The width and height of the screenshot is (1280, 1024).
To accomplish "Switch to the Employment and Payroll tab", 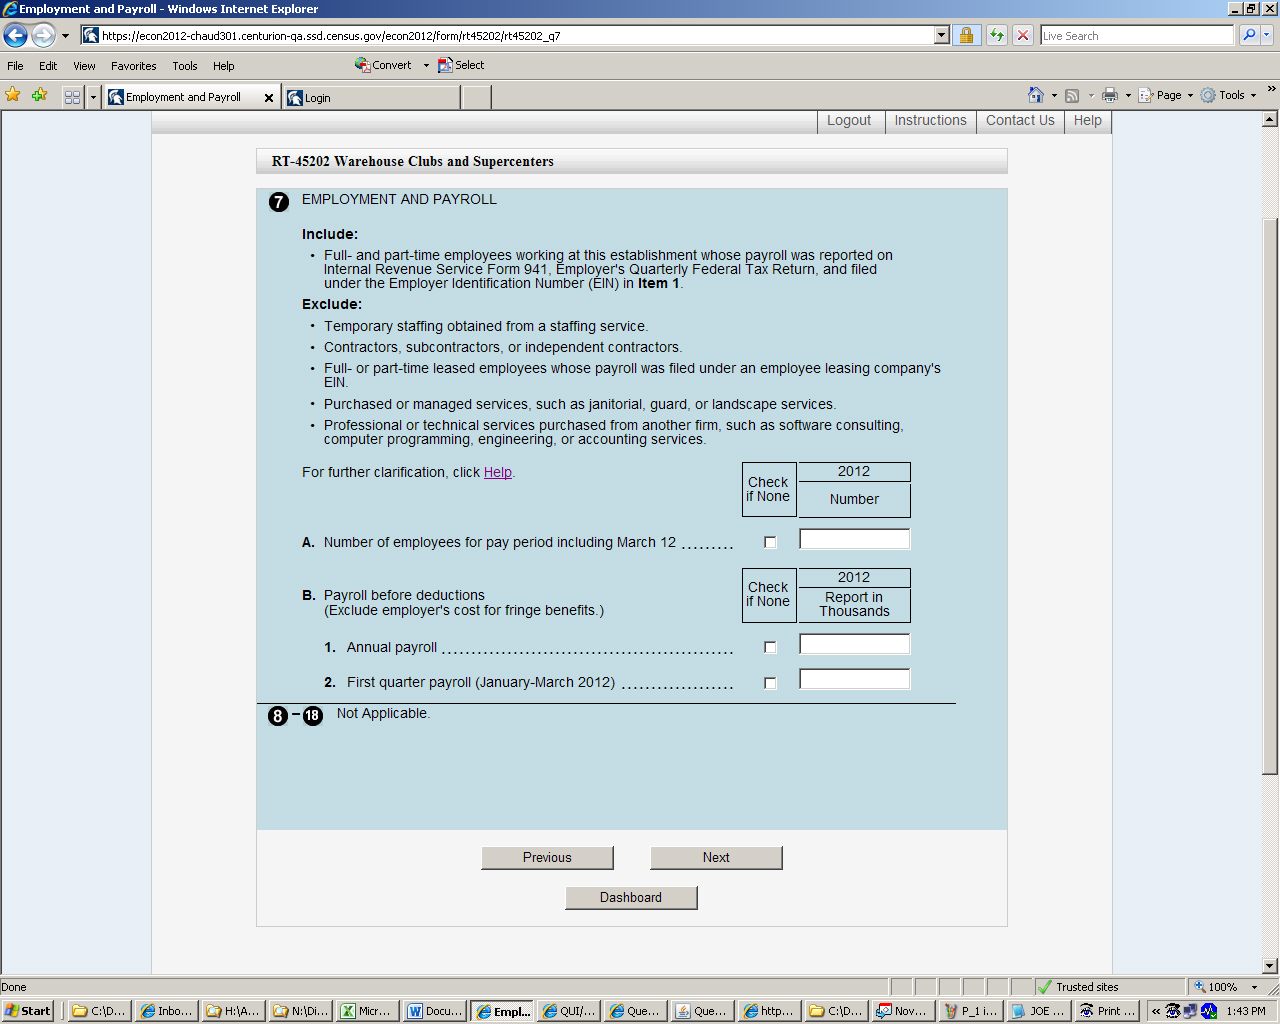I will pyautogui.click(x=183, y=97).
